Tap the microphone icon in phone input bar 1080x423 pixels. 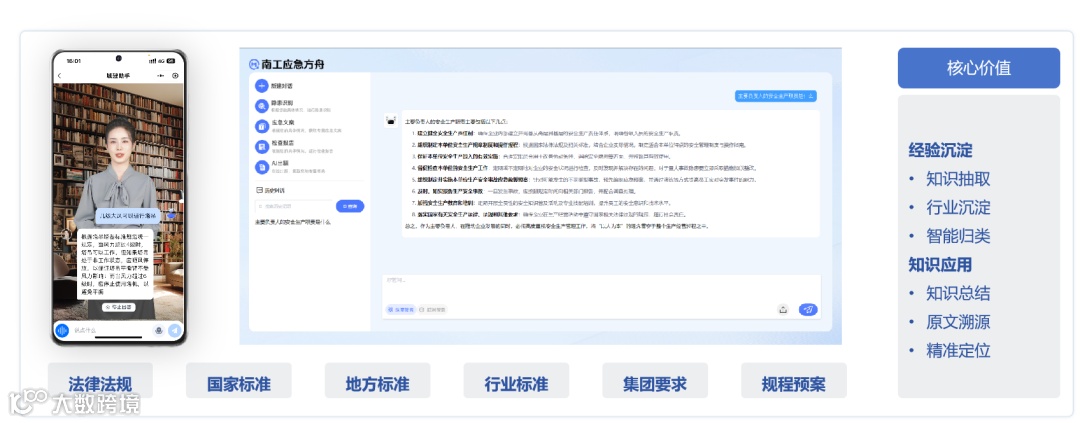(159, 331)
